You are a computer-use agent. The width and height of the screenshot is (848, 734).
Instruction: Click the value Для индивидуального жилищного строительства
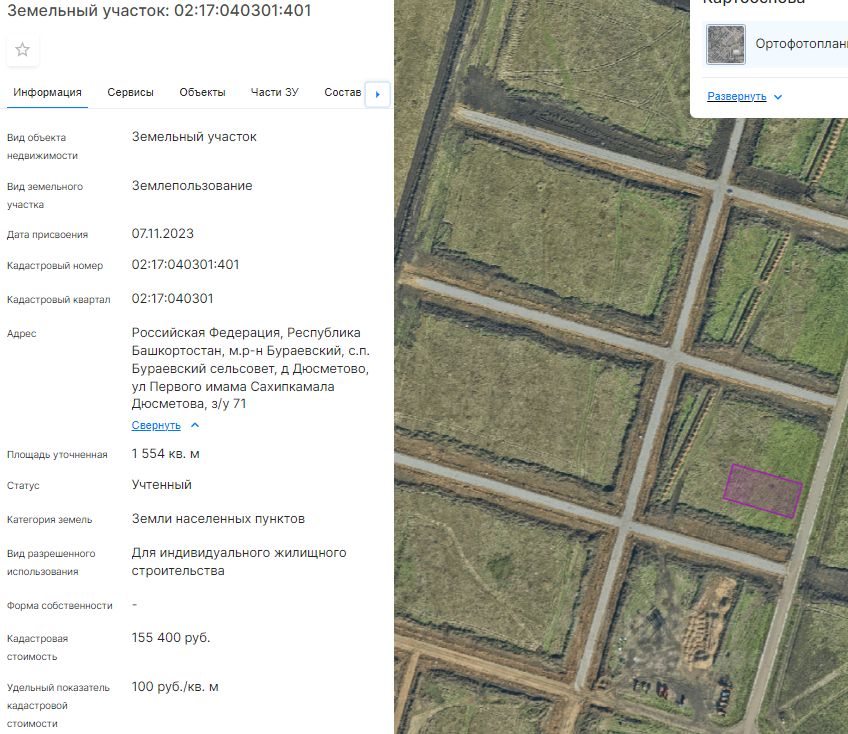238,561
